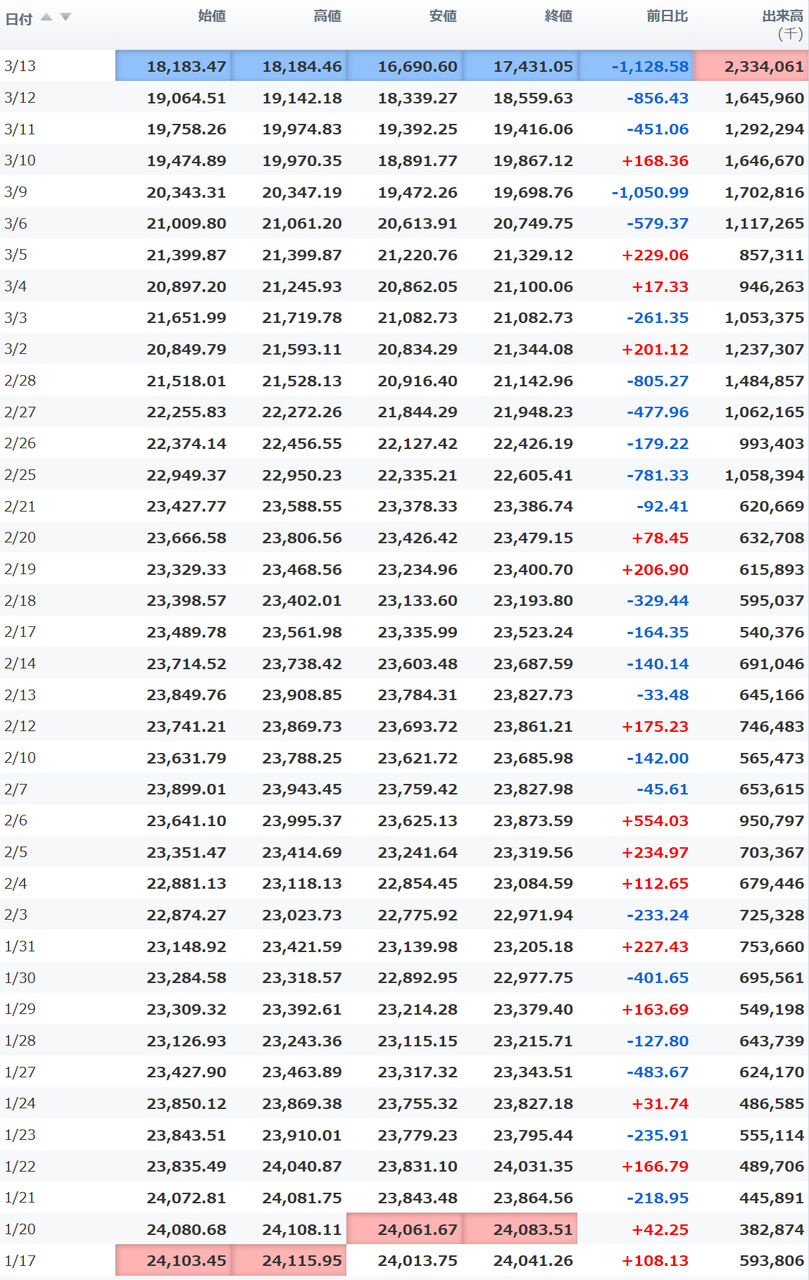809x1280 pixels.
Task: Select the 1/22 closing price 24,031.35
Action: tap(533, 1166)
